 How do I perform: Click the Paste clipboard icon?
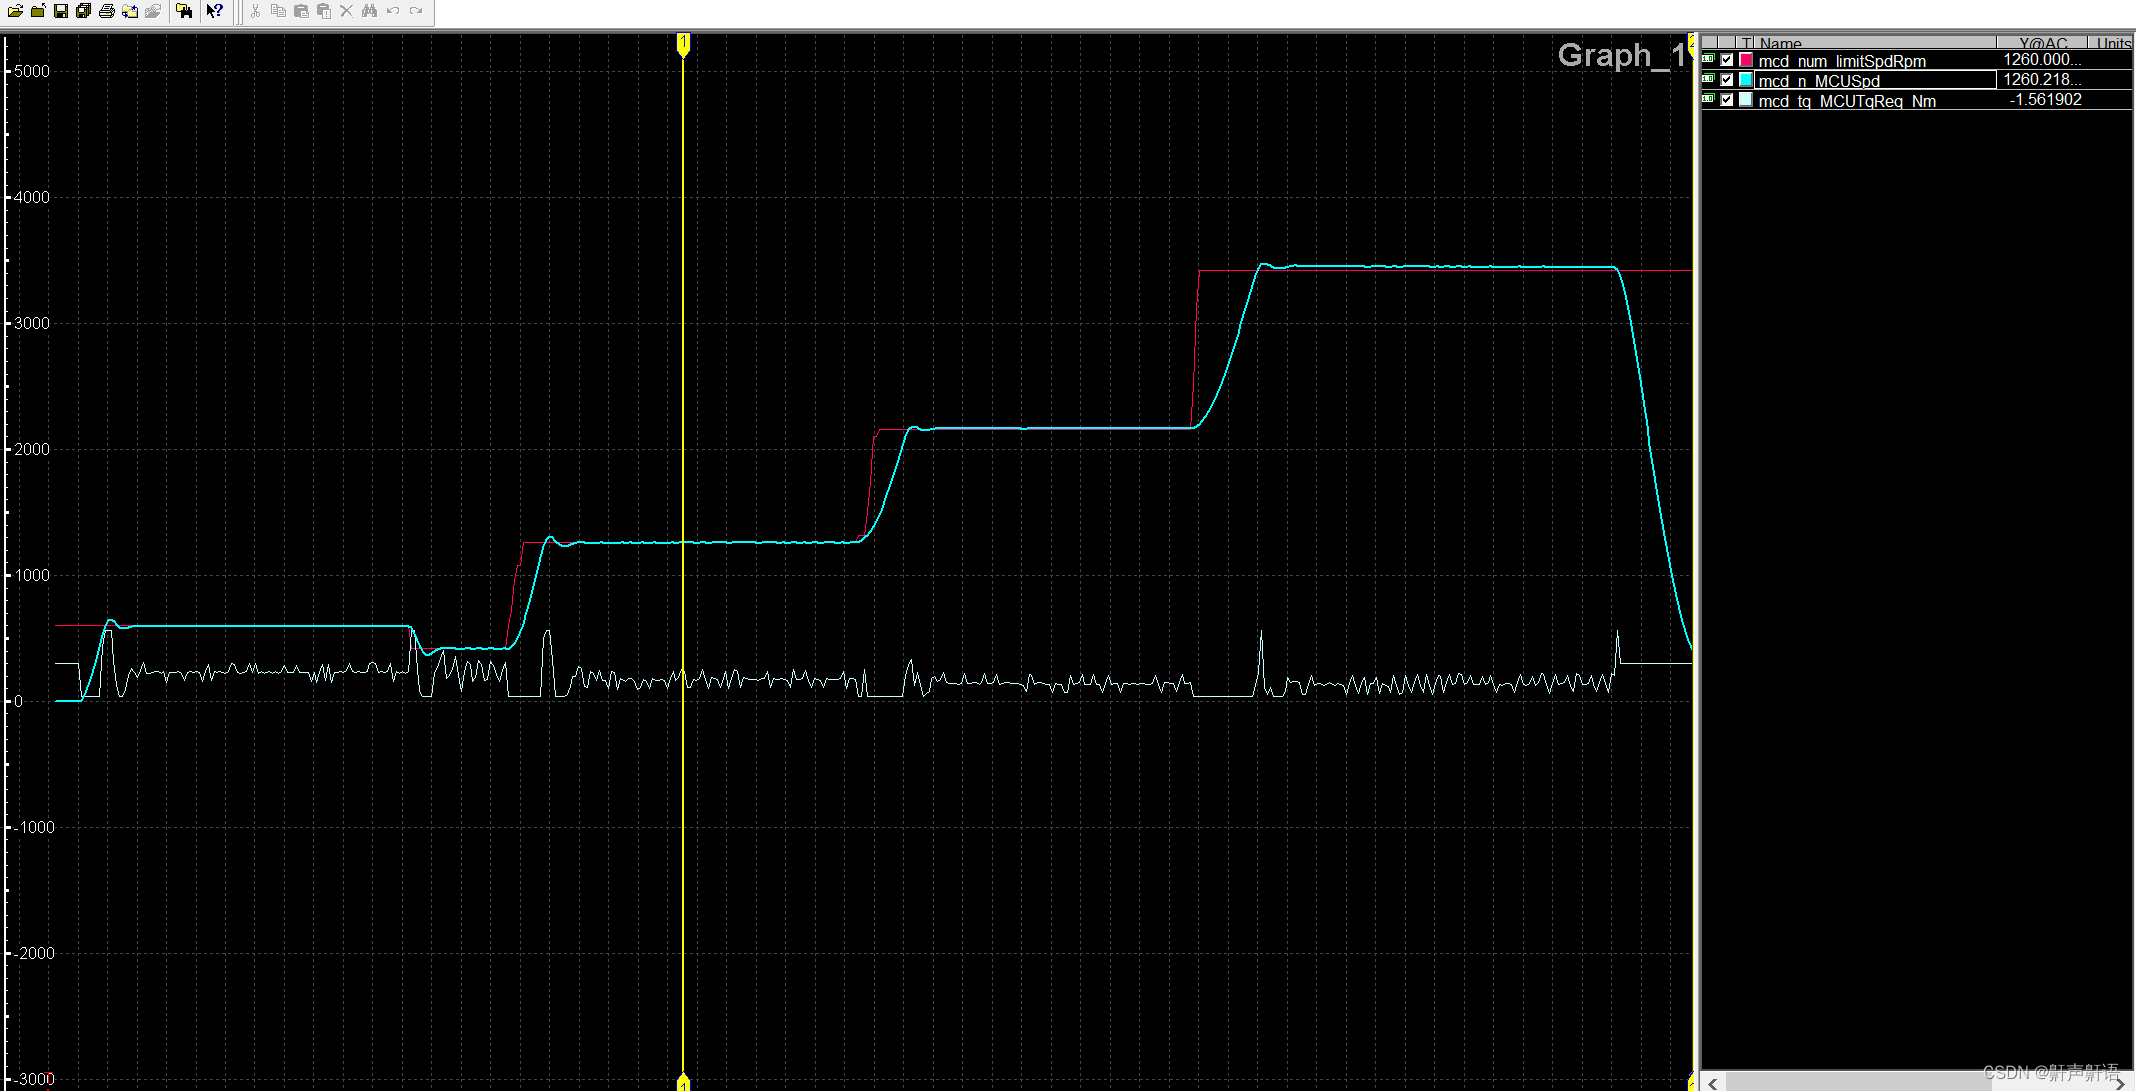pyautogui.click(x=301, y=11)
